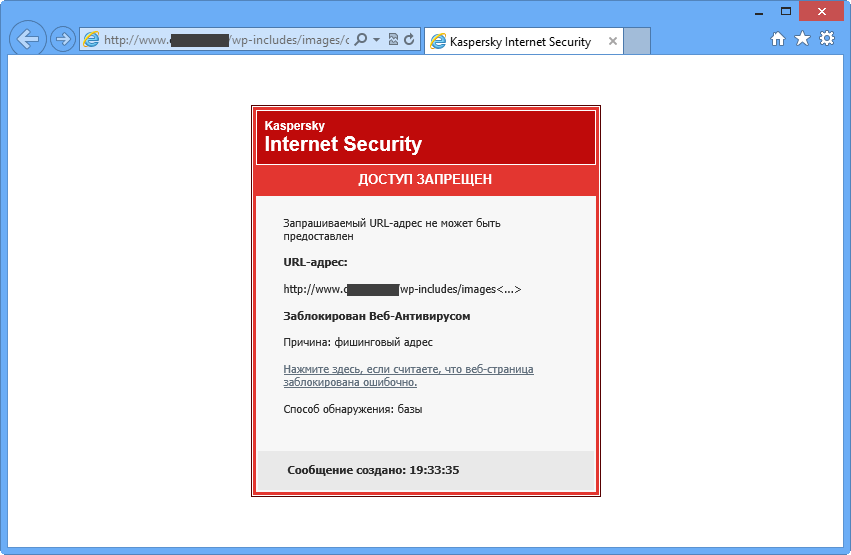Select the Kaspersky Internet Security tab

[524, 41]
